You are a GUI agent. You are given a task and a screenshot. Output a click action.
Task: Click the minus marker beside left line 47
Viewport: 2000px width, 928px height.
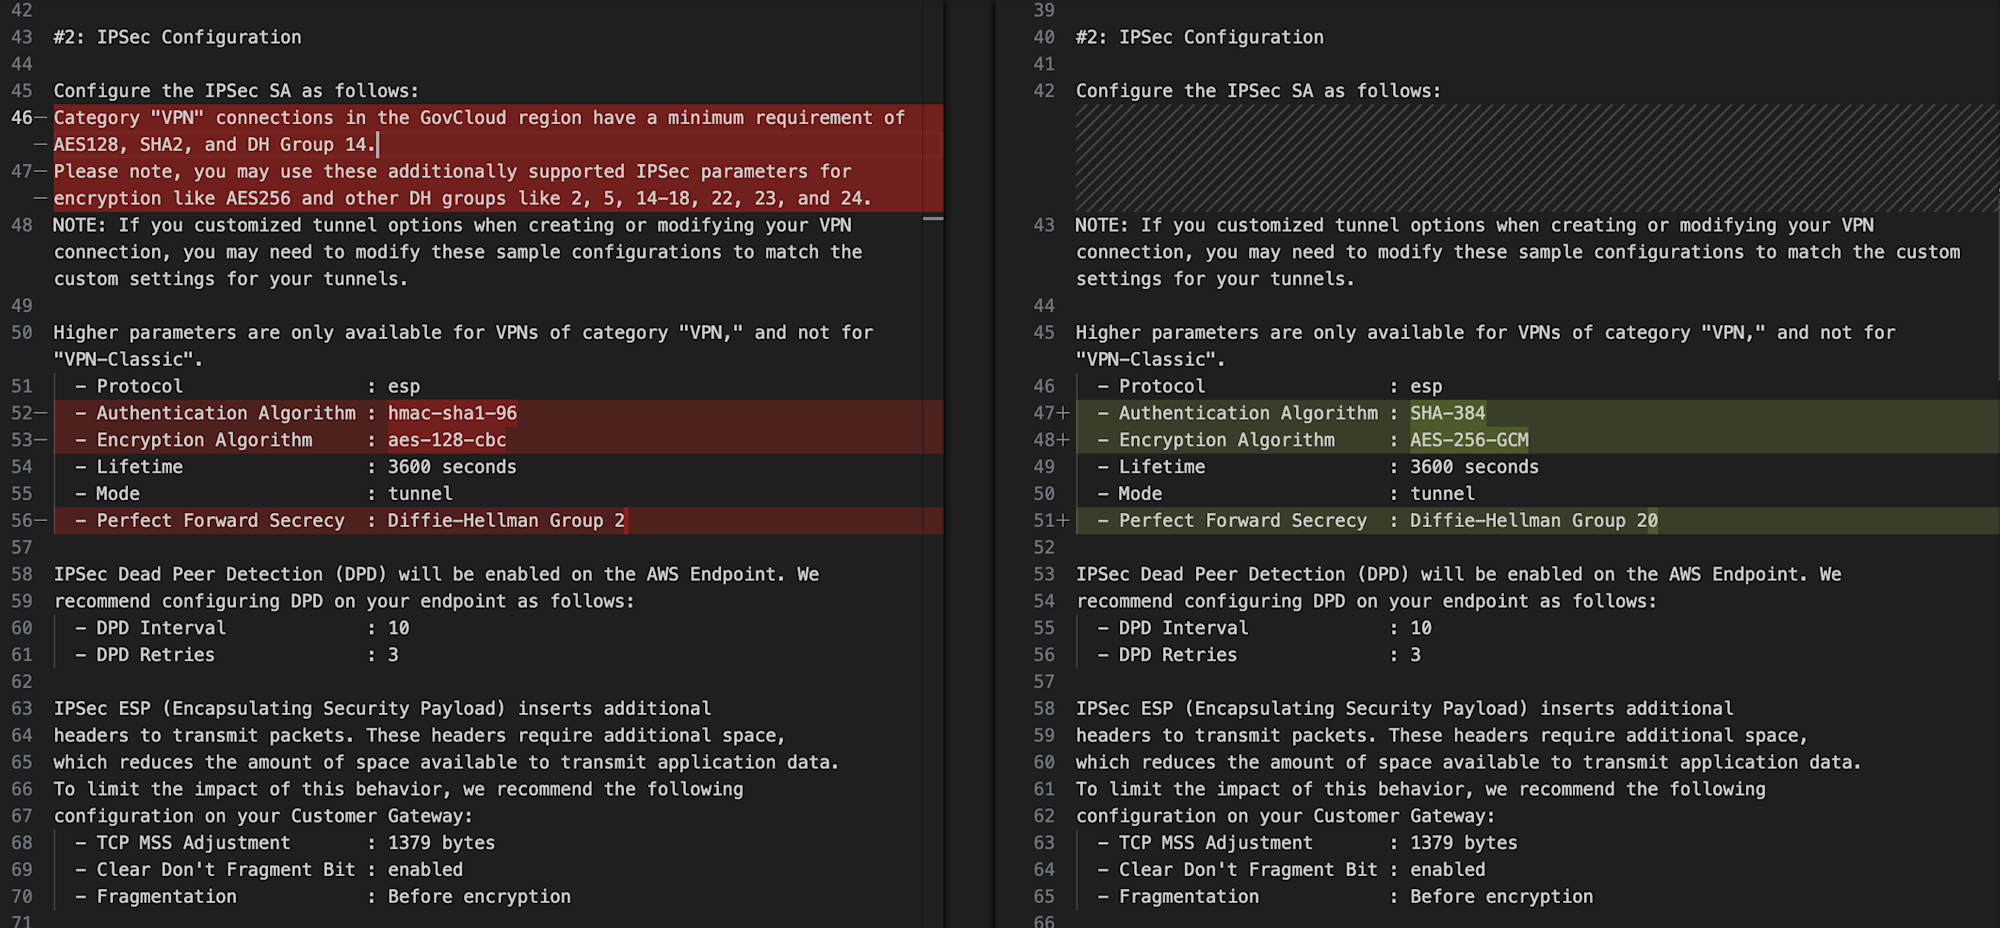pos(41,172)
